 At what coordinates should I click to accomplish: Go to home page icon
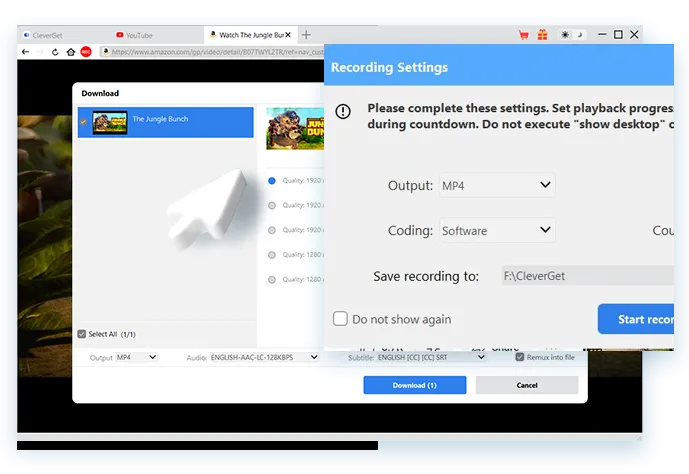71,52
